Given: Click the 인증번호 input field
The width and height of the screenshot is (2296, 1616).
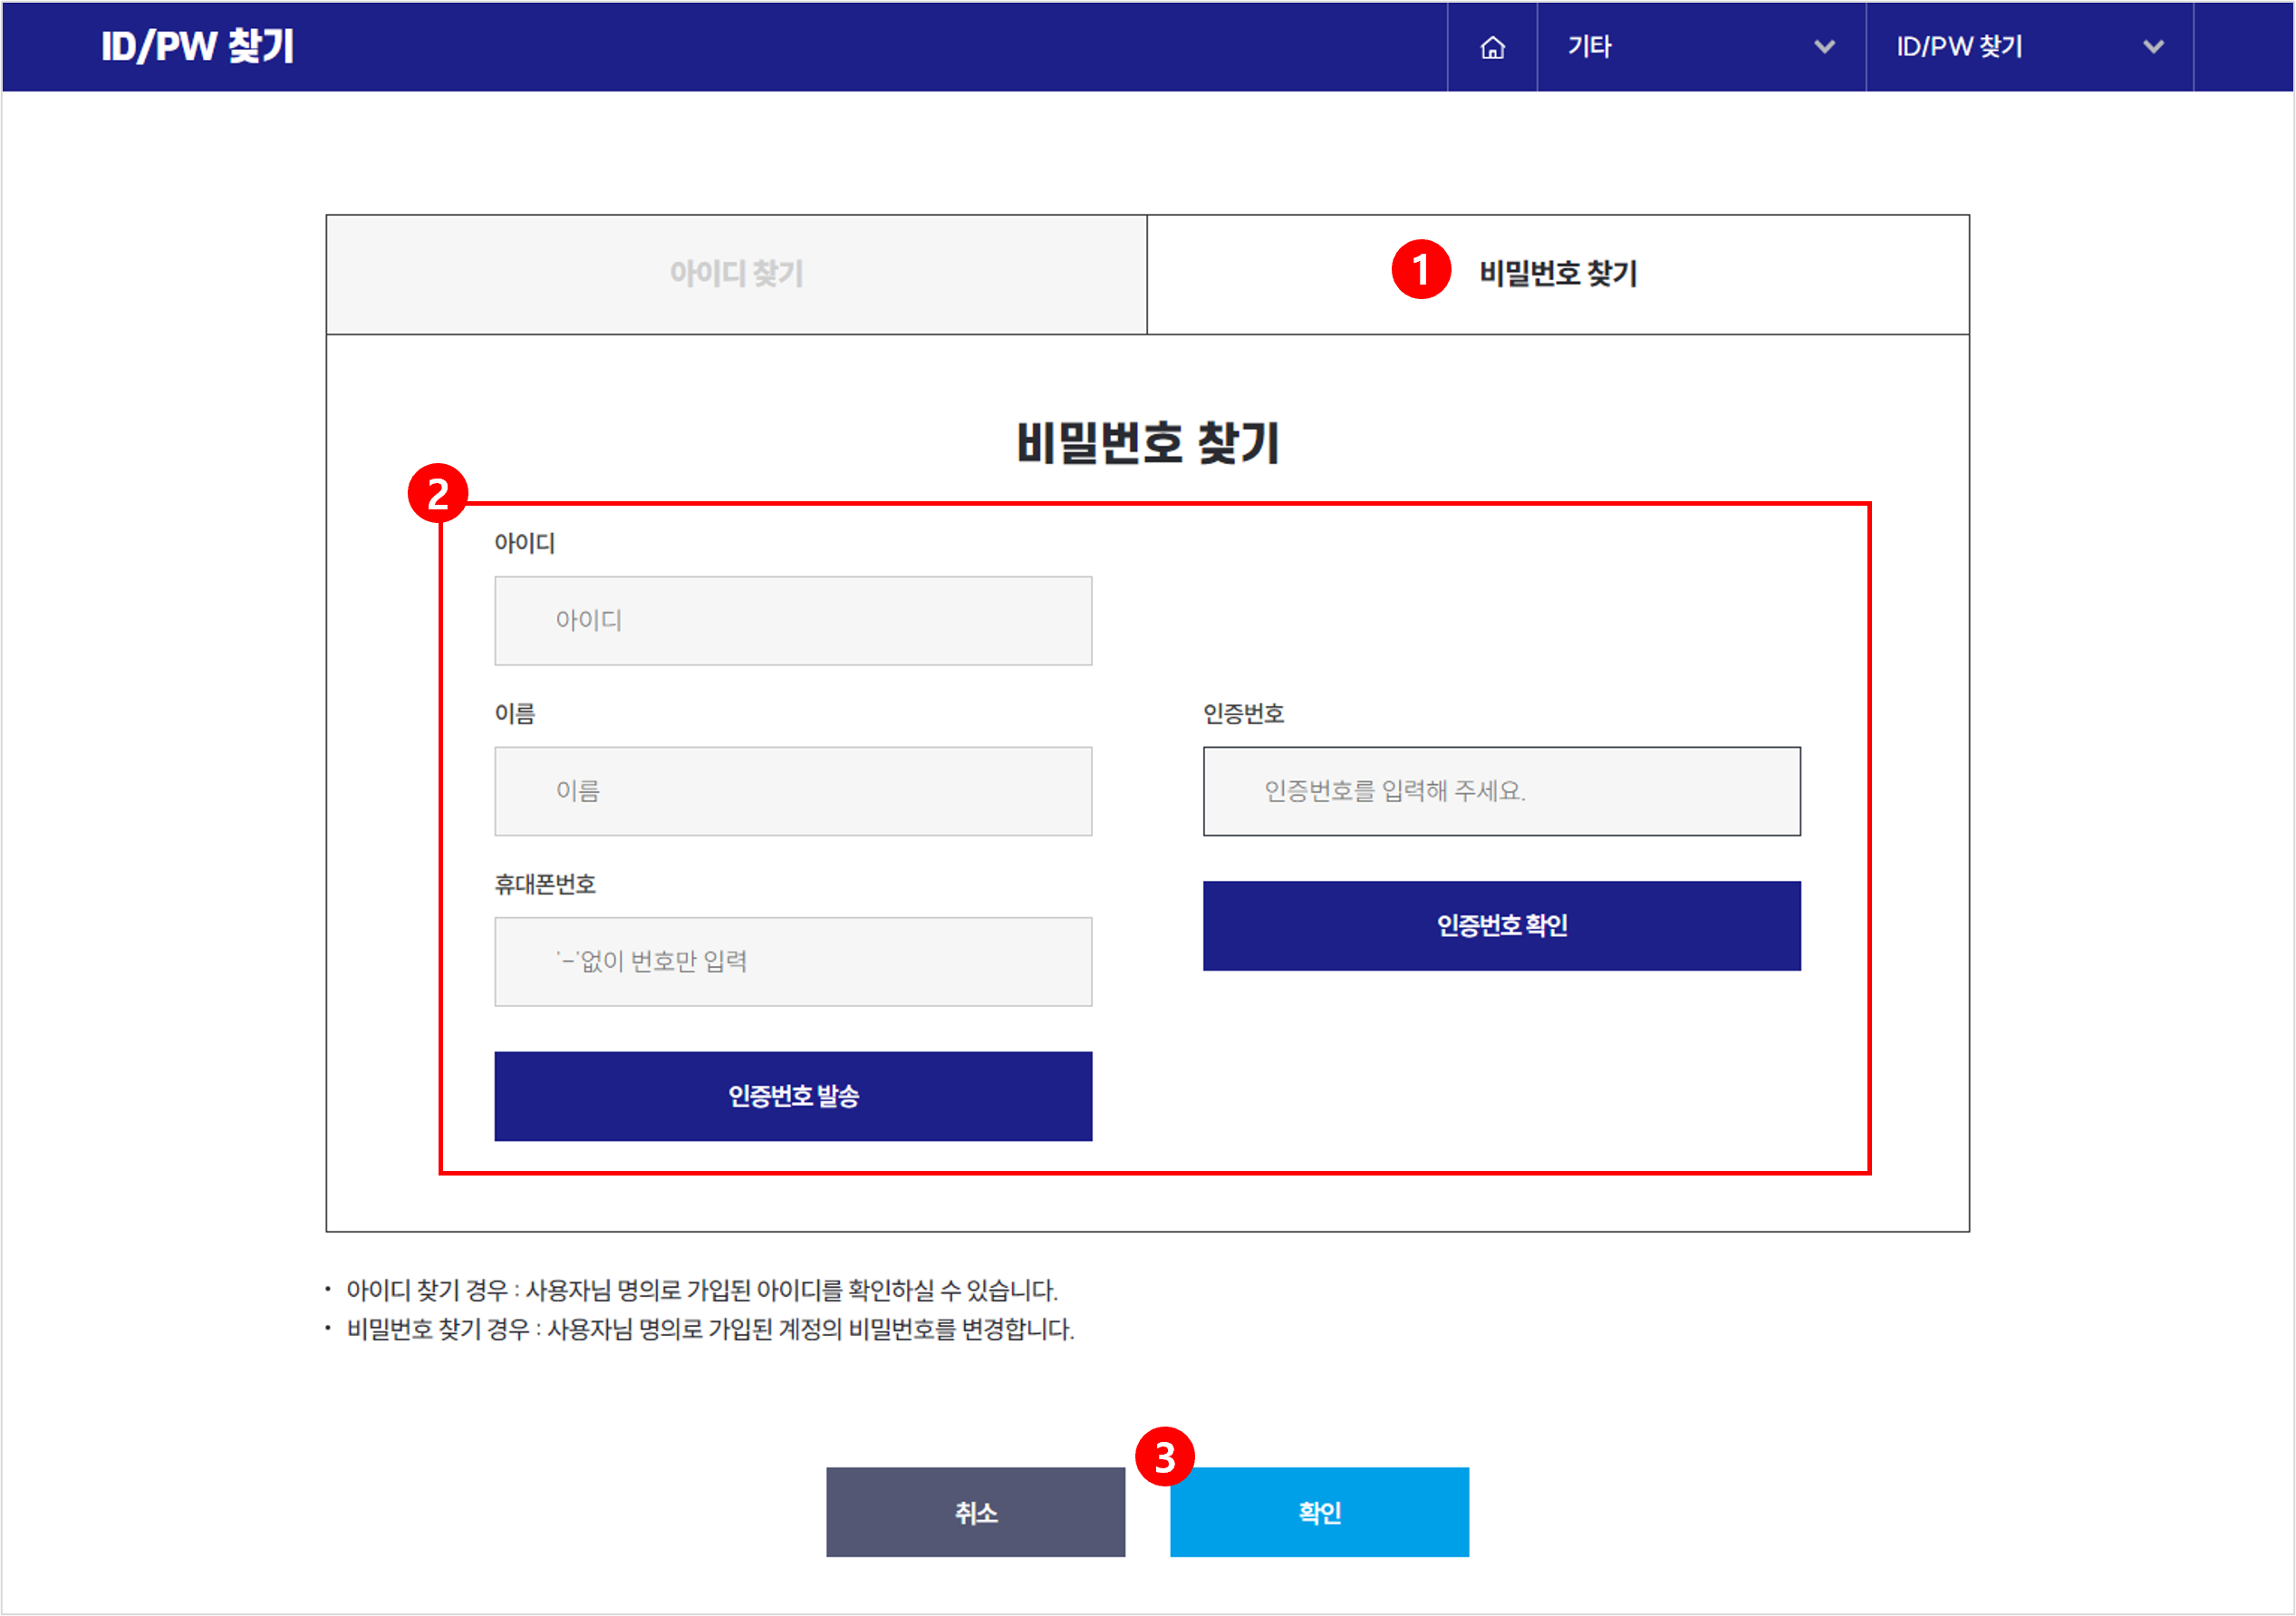Looking at the screenshot, I should pyautogui.click(x=1502, y=791).
